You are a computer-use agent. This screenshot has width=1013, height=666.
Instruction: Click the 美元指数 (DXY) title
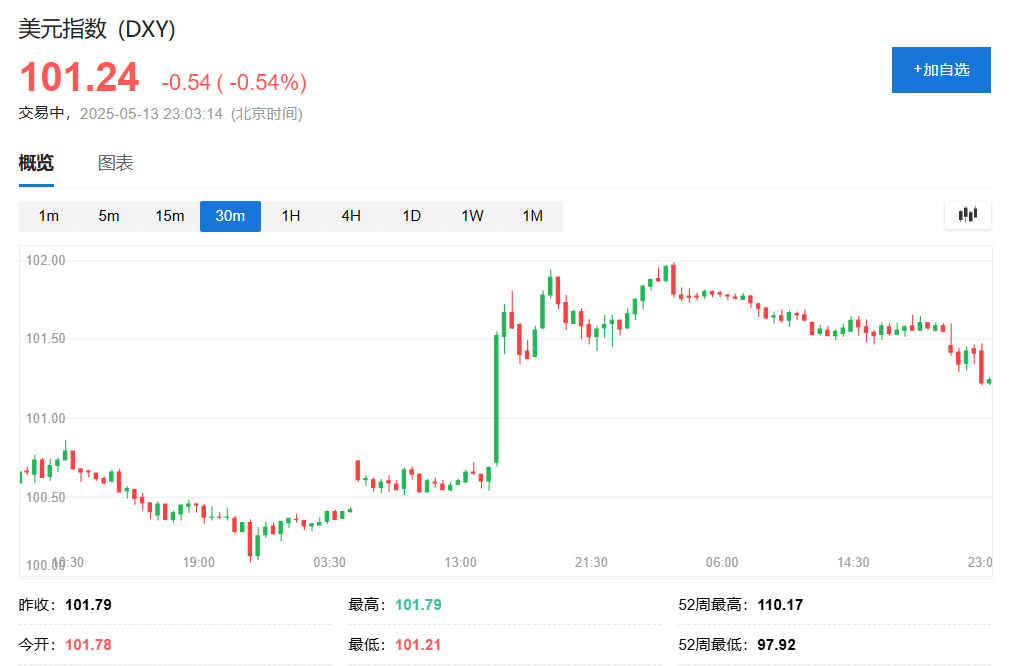[97, 29]
